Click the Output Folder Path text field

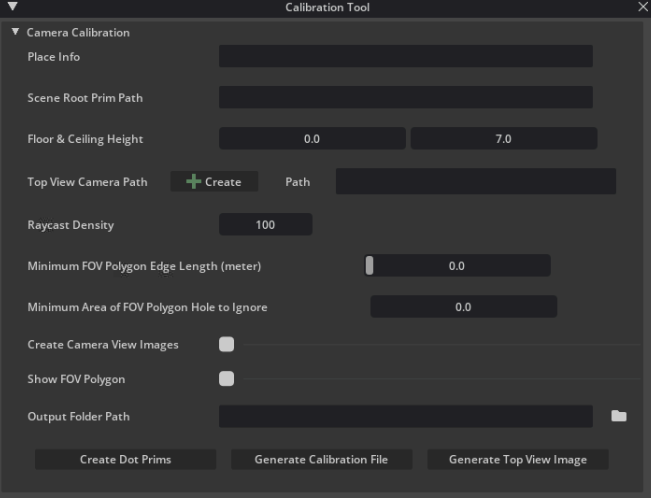[405, 416]
